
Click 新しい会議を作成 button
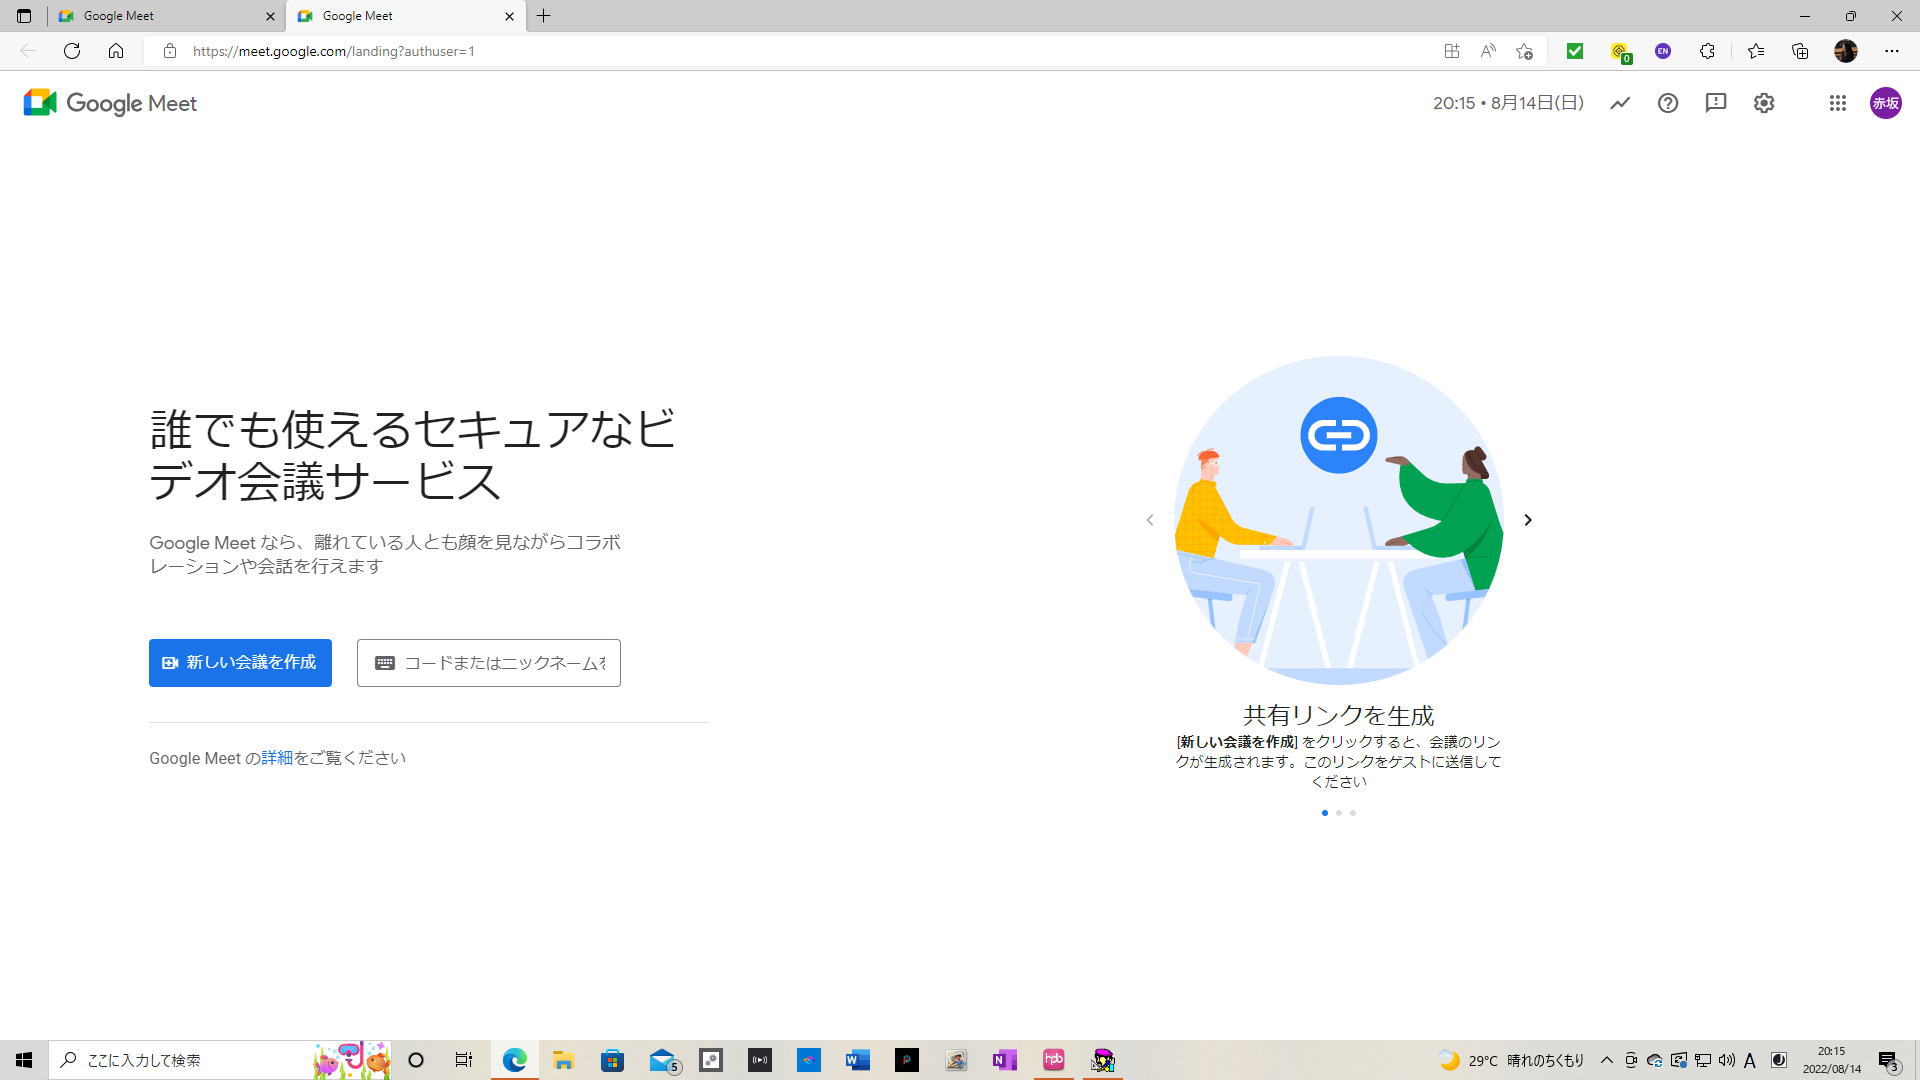[x=240, y=663]
